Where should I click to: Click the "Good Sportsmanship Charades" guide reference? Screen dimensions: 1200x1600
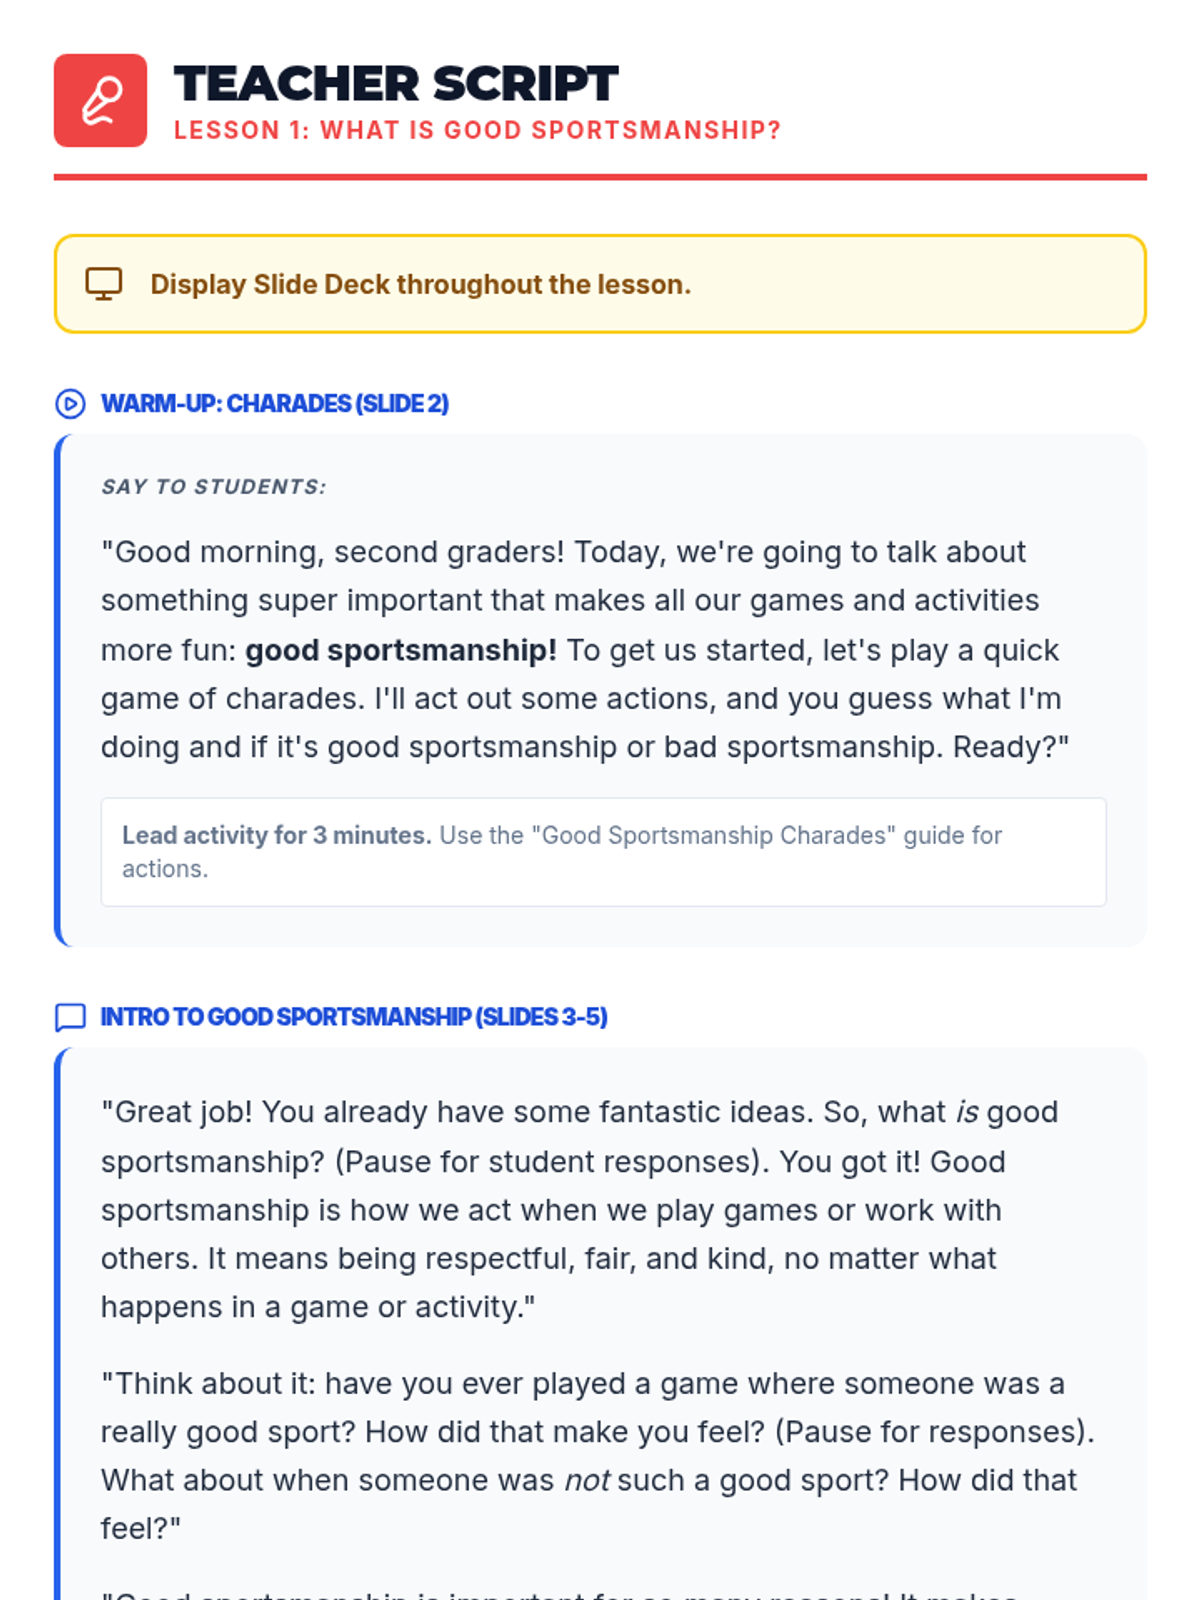(712, 836)
